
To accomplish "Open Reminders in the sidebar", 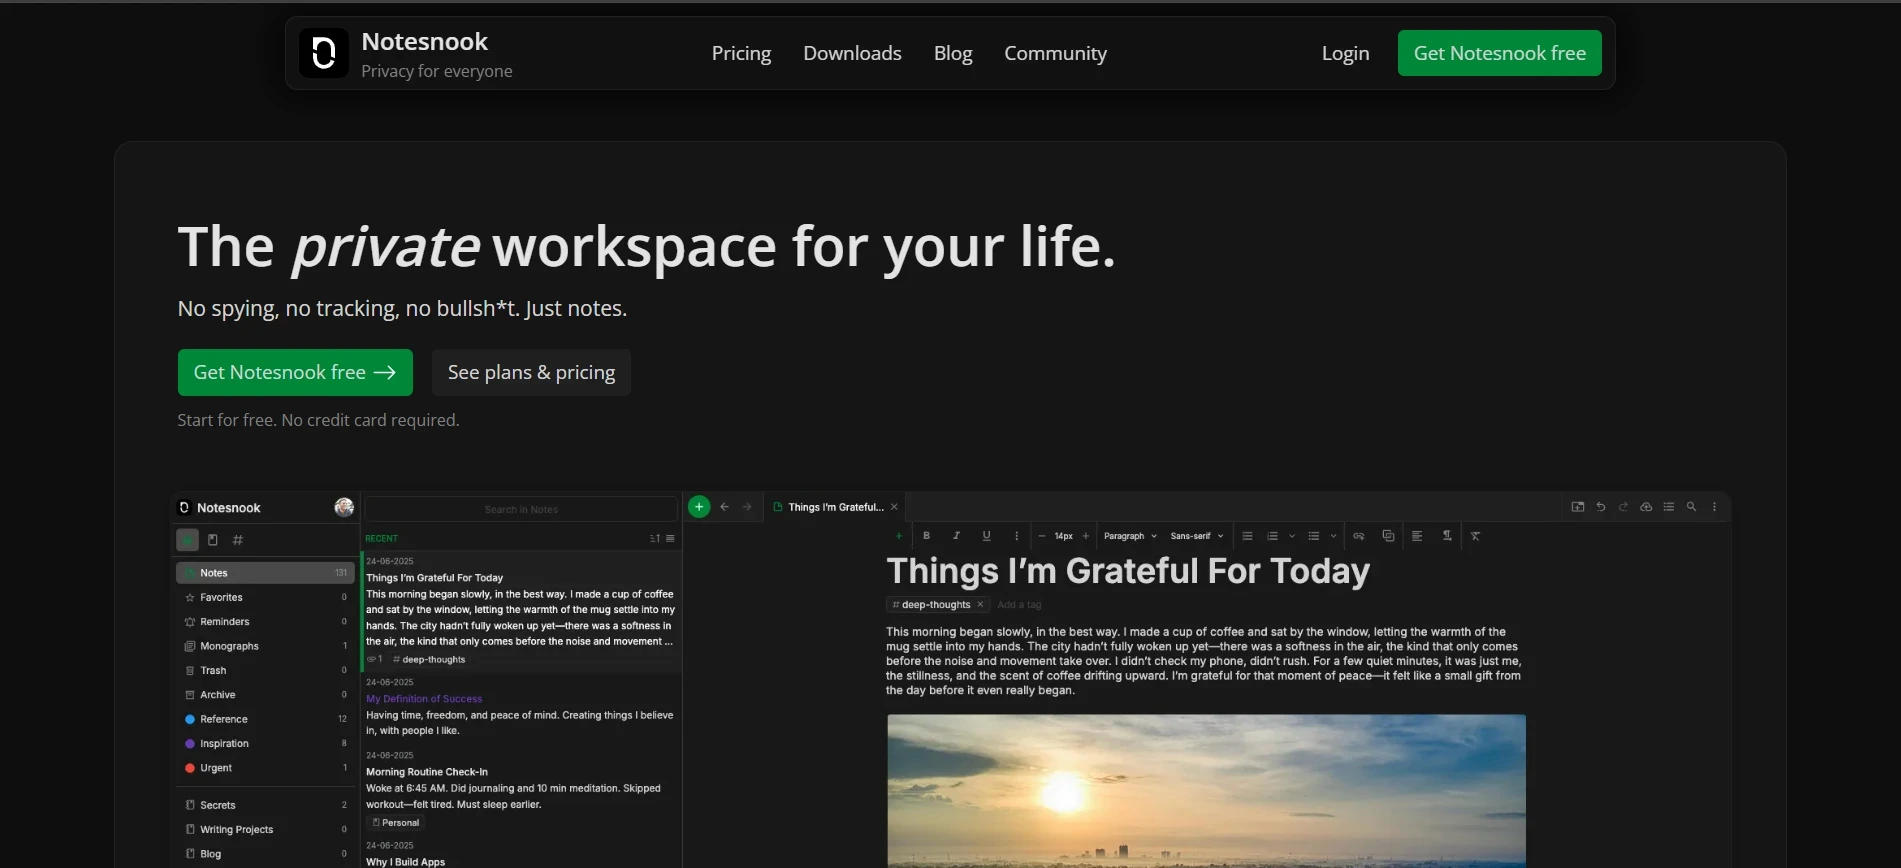I will [265, 622].
